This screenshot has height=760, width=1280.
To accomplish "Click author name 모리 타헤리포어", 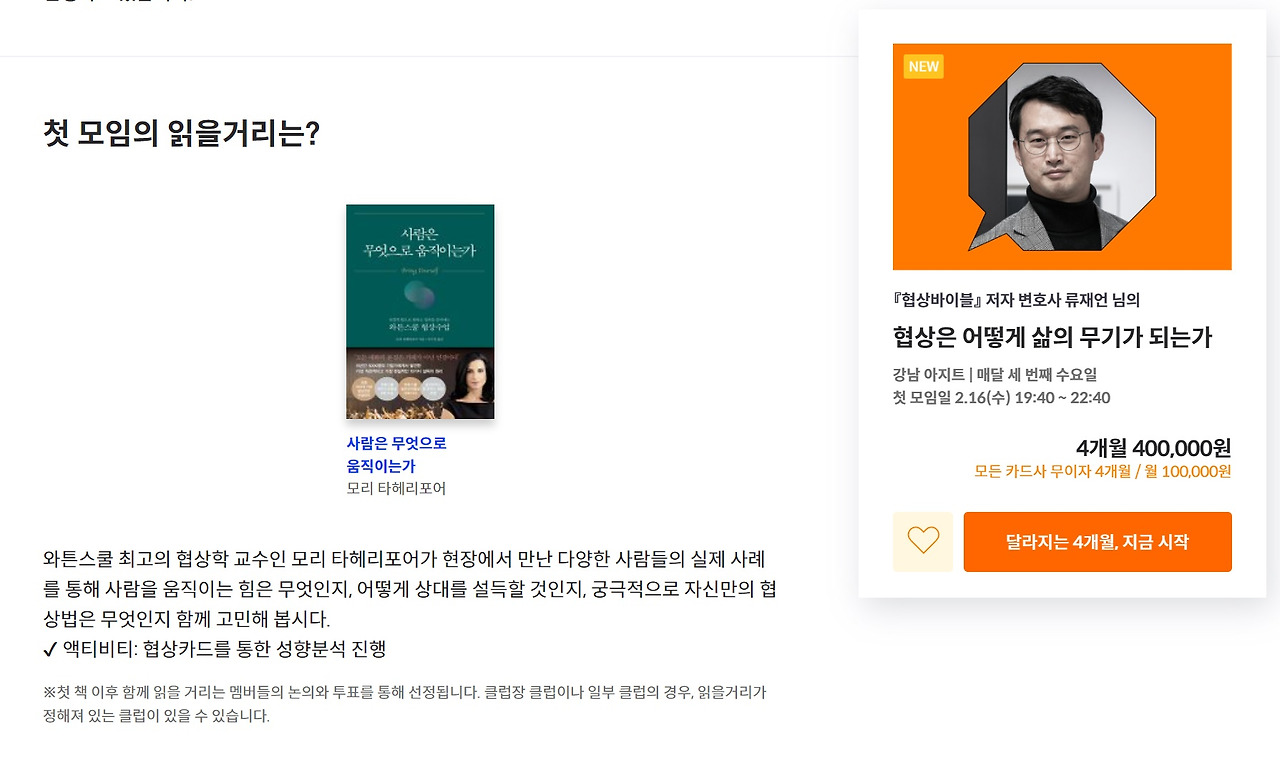I will (396, 489).
